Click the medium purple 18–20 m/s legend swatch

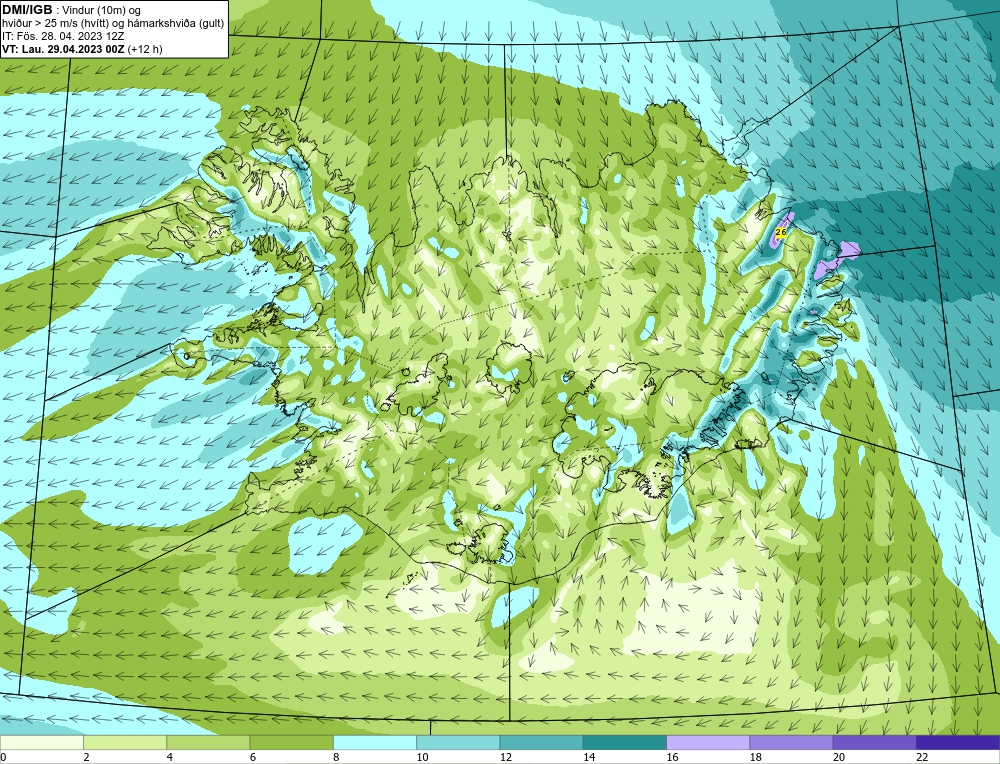pyautogui.click(x=791, y=742)
